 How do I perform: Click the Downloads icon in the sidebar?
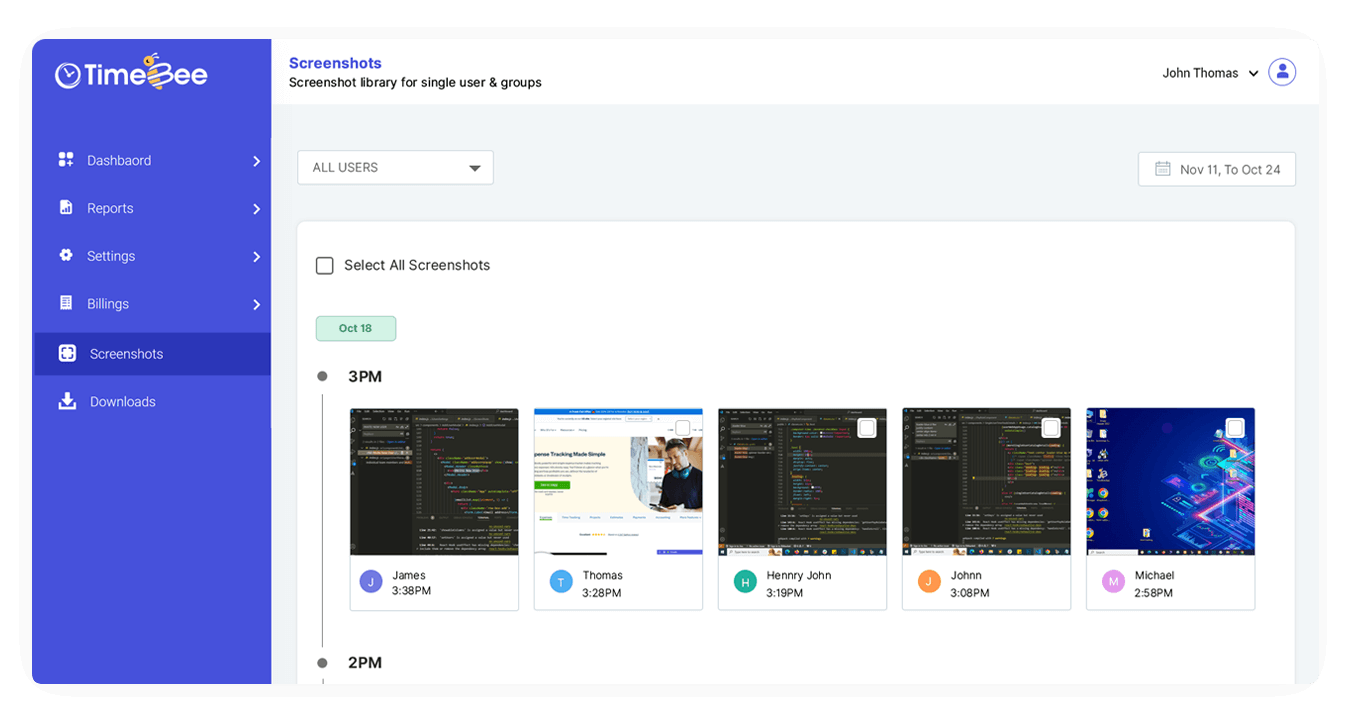tap(65, 401)
